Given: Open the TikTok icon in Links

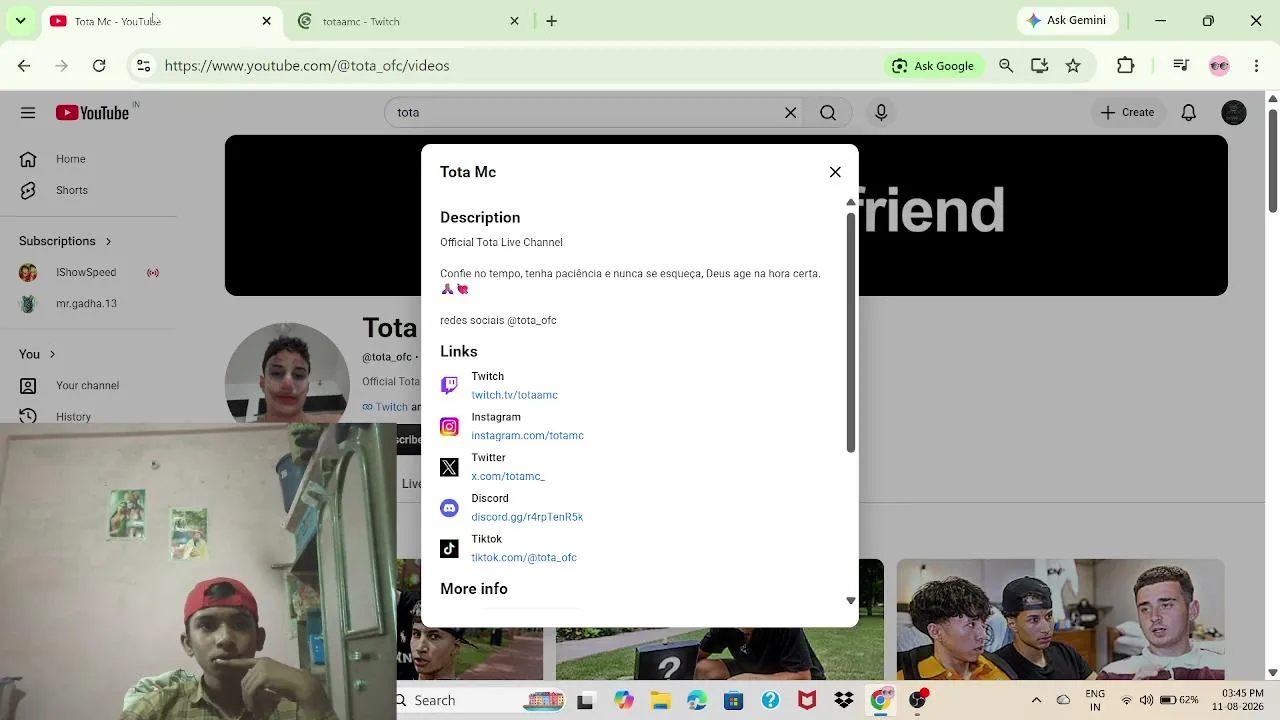Looking at the screenshot, I should tap(449, 549).
